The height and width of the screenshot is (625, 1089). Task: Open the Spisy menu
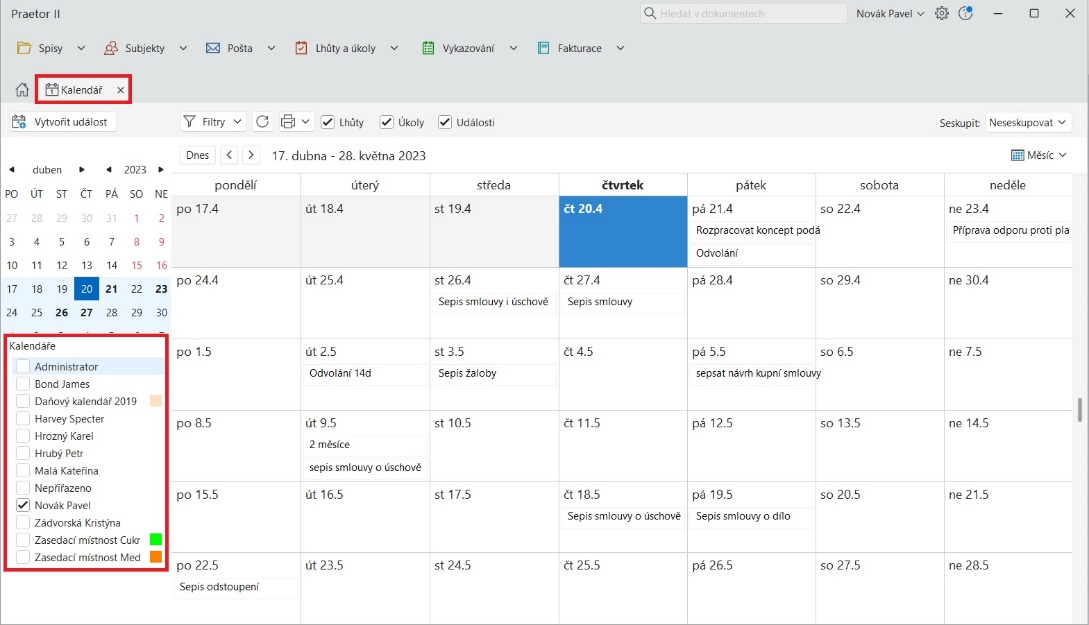click(x=51, y=48)
